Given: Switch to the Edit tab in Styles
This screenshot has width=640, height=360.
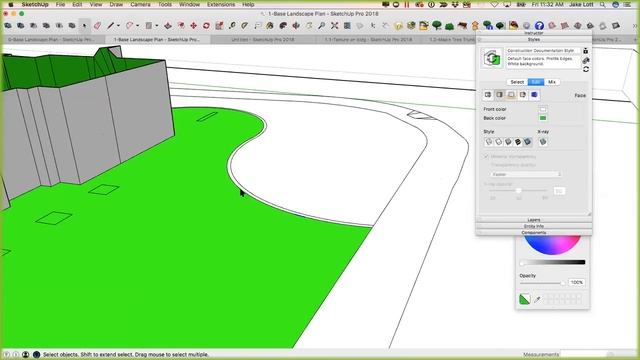Looking at the screenshot, I should pyautogui.click(x=536, y=82).
